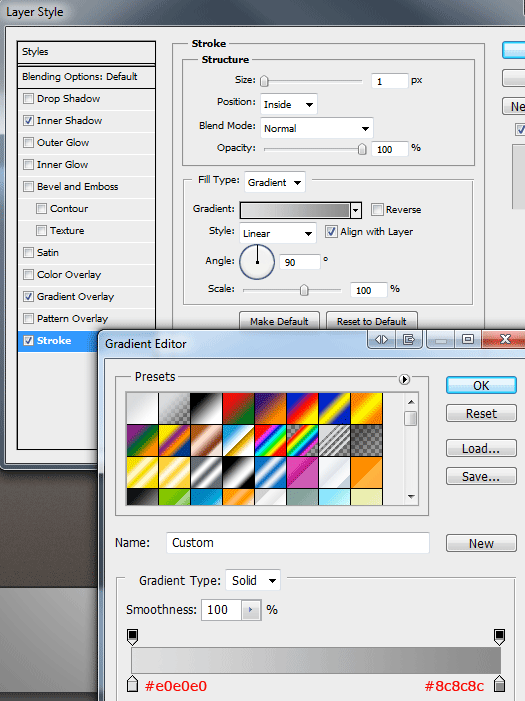Enable the Outer Glow checkbox
The width and height of the screenshot is (525, 701).
tap(28, 142)
